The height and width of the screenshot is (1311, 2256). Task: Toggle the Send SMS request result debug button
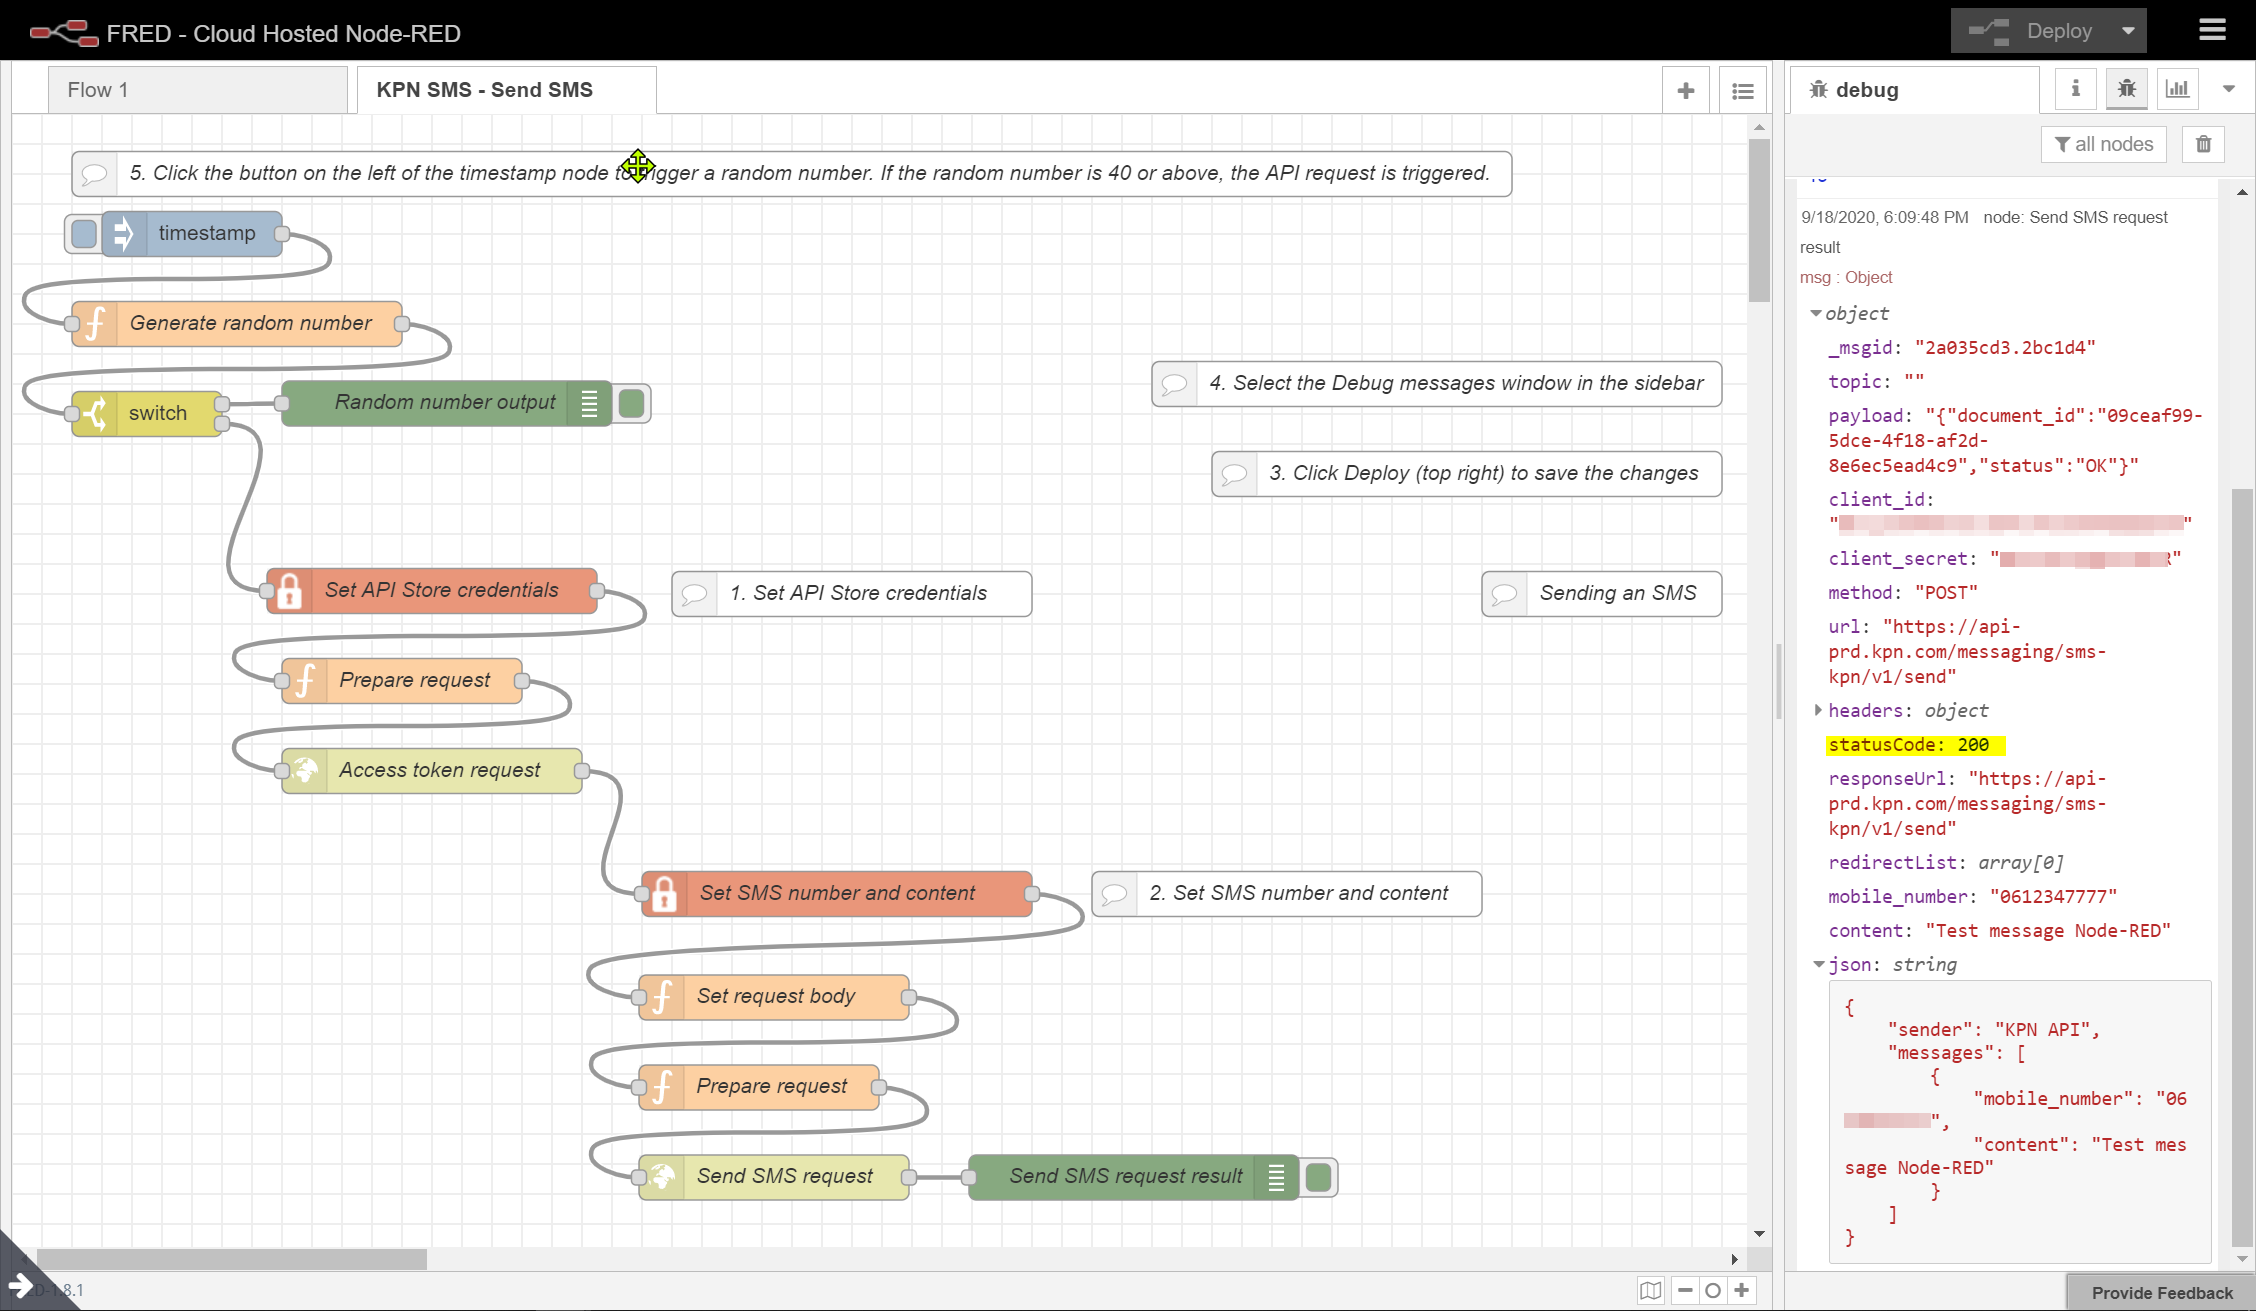[x=1318, y=1177]
